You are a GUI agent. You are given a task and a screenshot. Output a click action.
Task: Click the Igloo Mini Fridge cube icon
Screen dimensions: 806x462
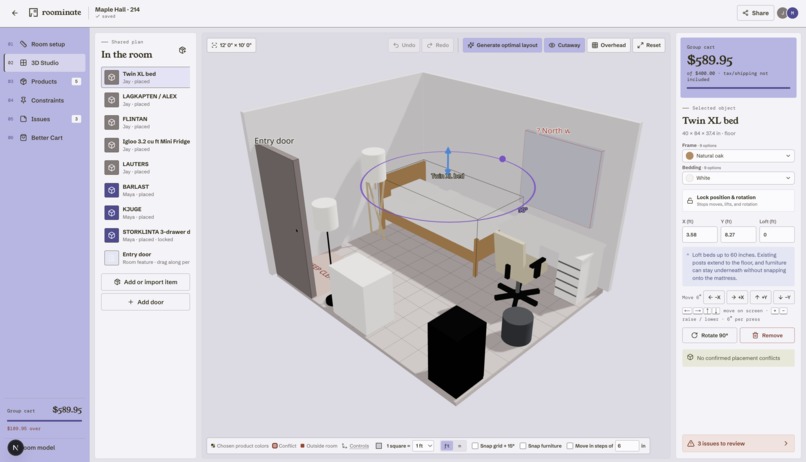(112, 145)
